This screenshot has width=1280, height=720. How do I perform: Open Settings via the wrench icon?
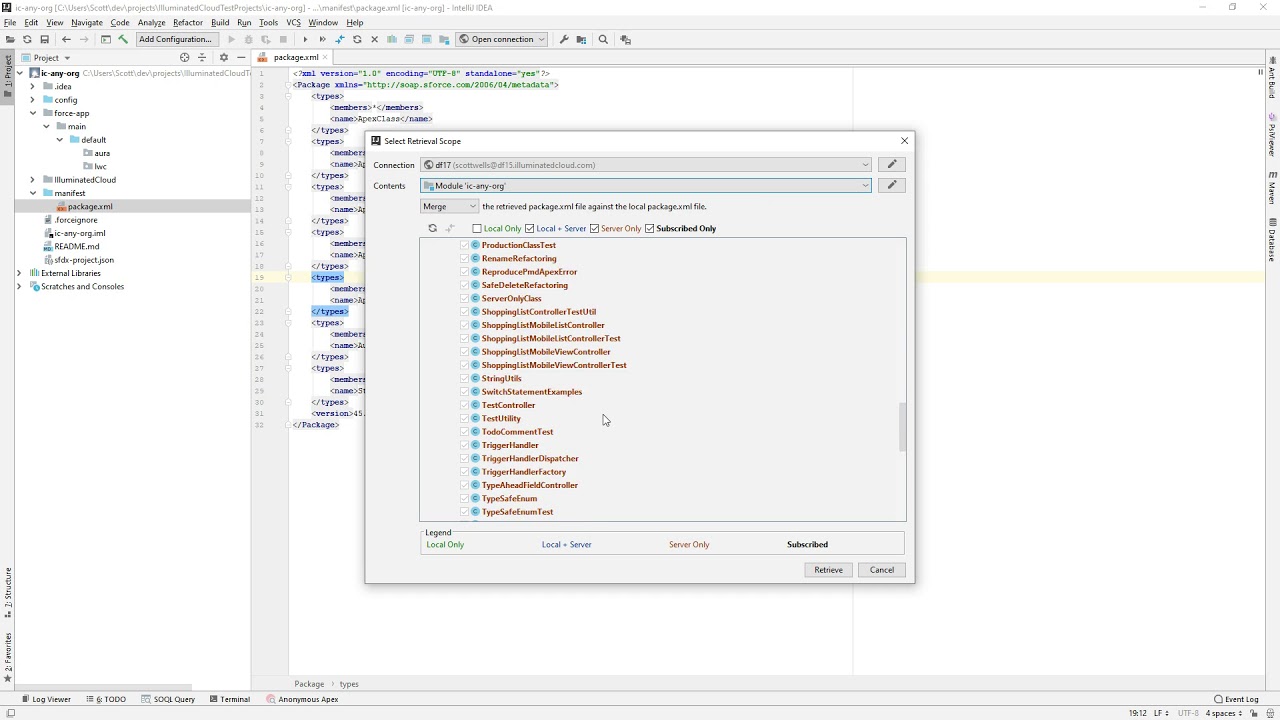(x=564, y=39)
